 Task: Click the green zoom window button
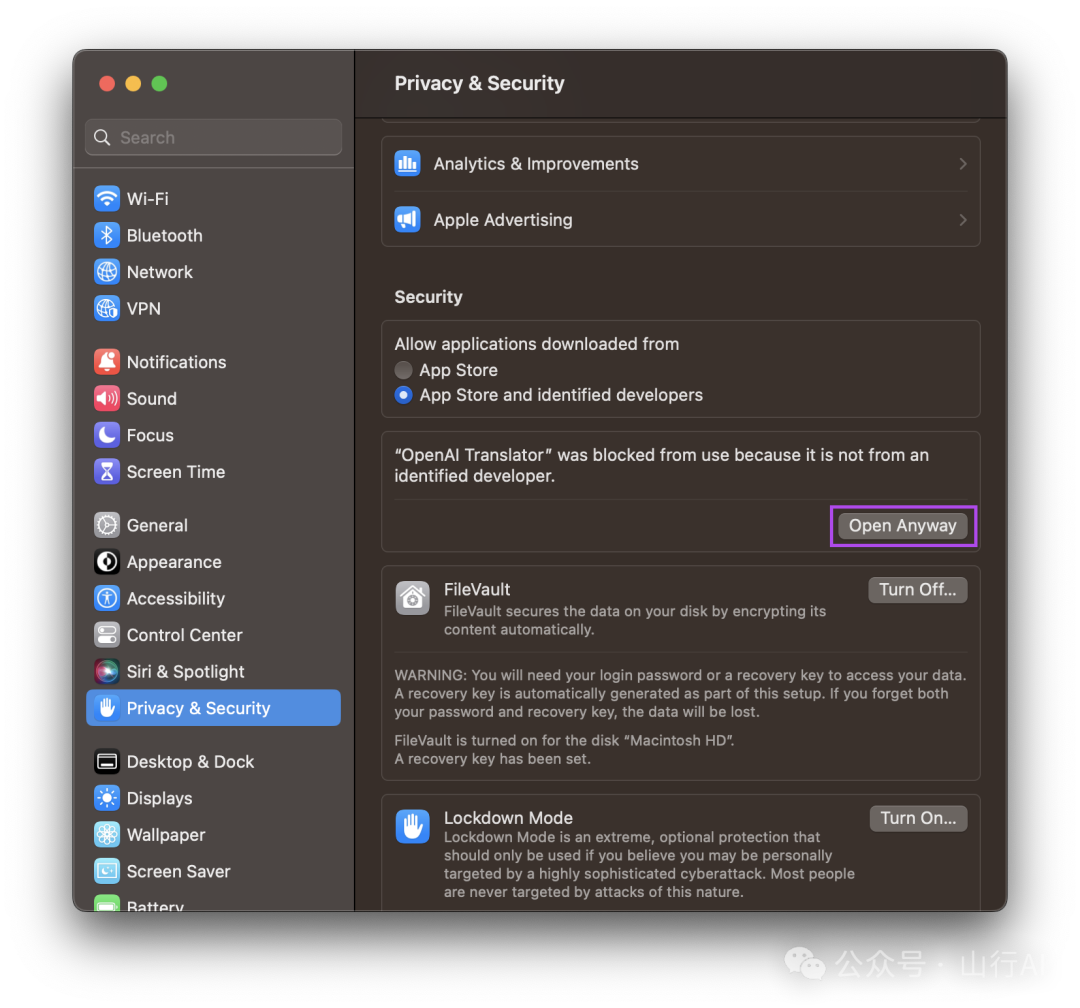pos(159,83)
